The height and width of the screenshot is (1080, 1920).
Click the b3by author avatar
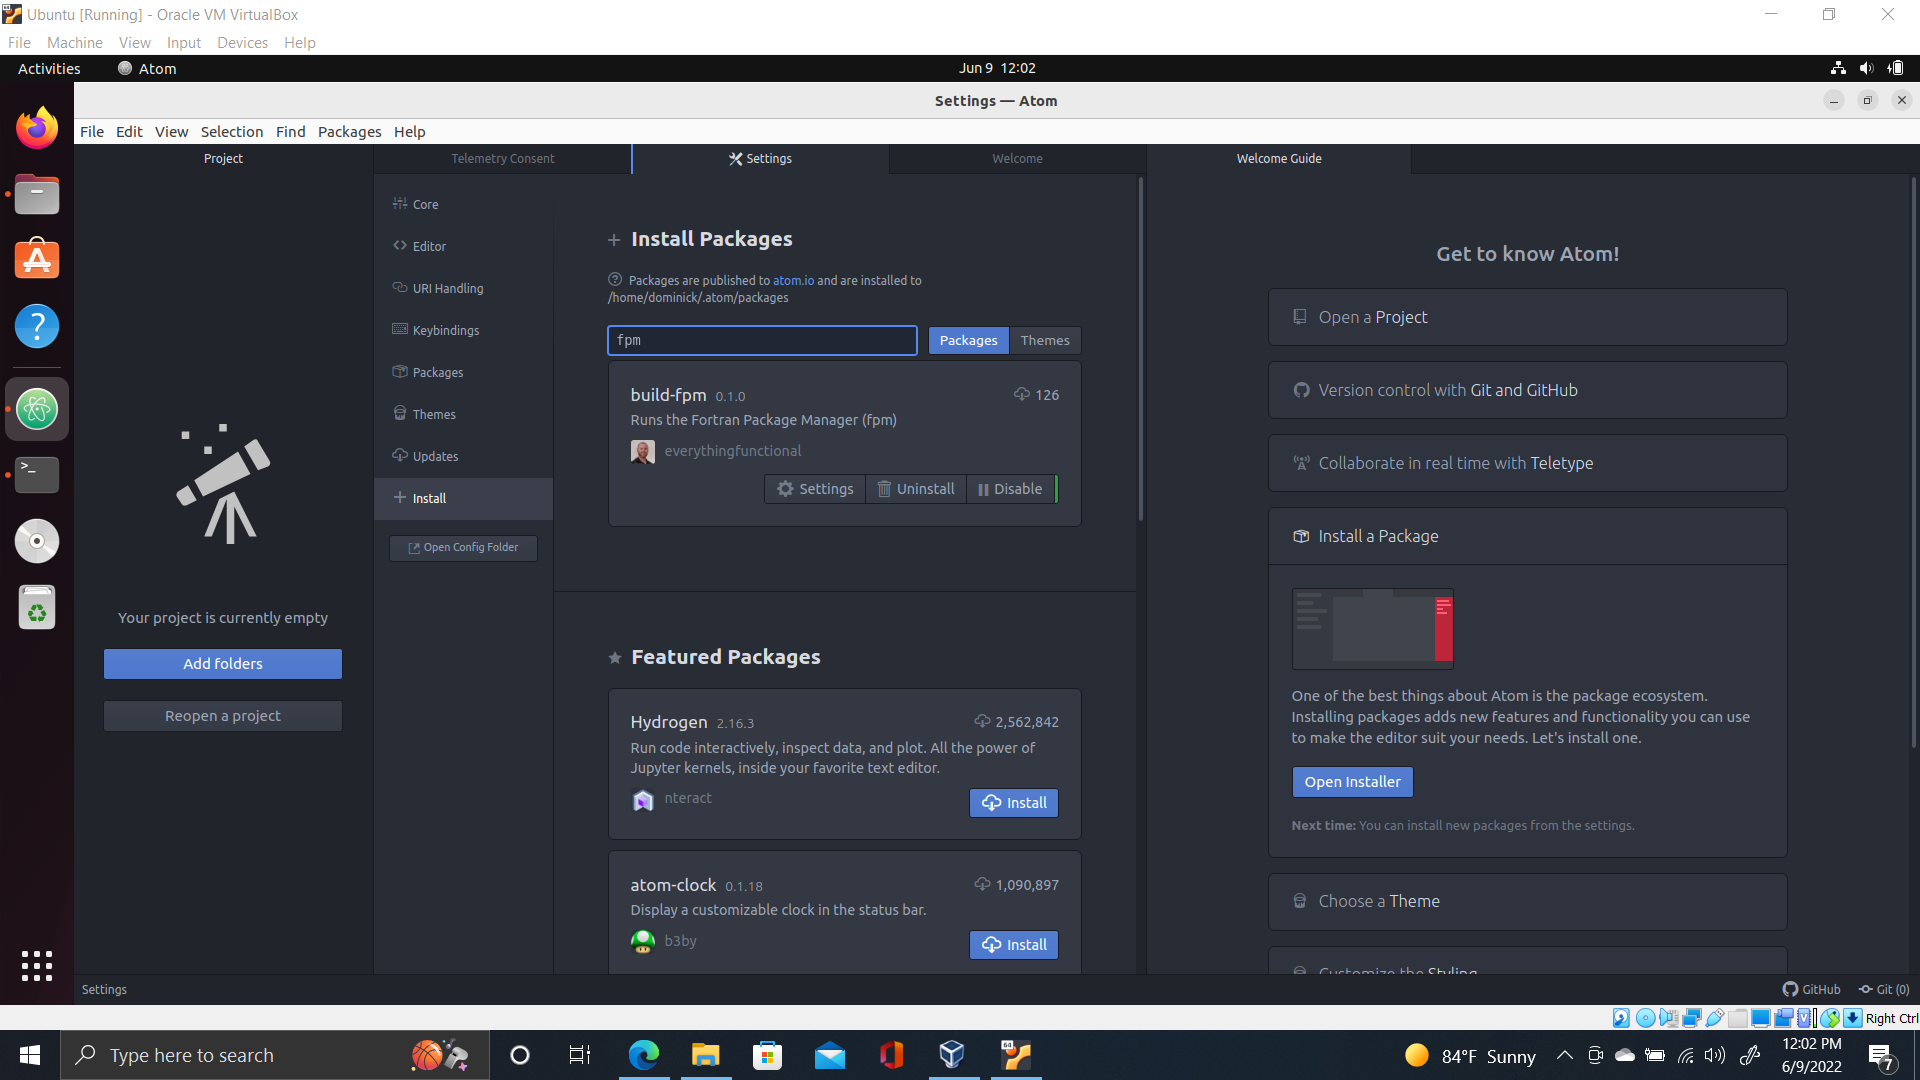643,941
